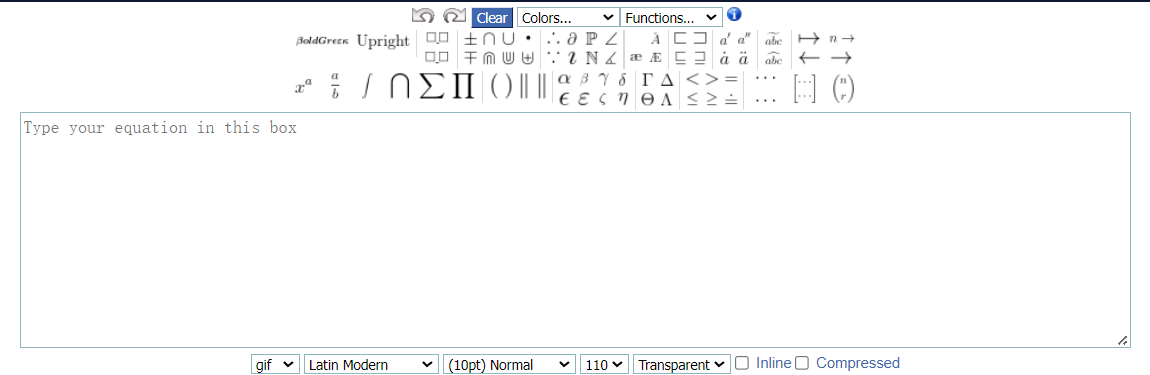Insert the square superset symbol

pos(700,40)
